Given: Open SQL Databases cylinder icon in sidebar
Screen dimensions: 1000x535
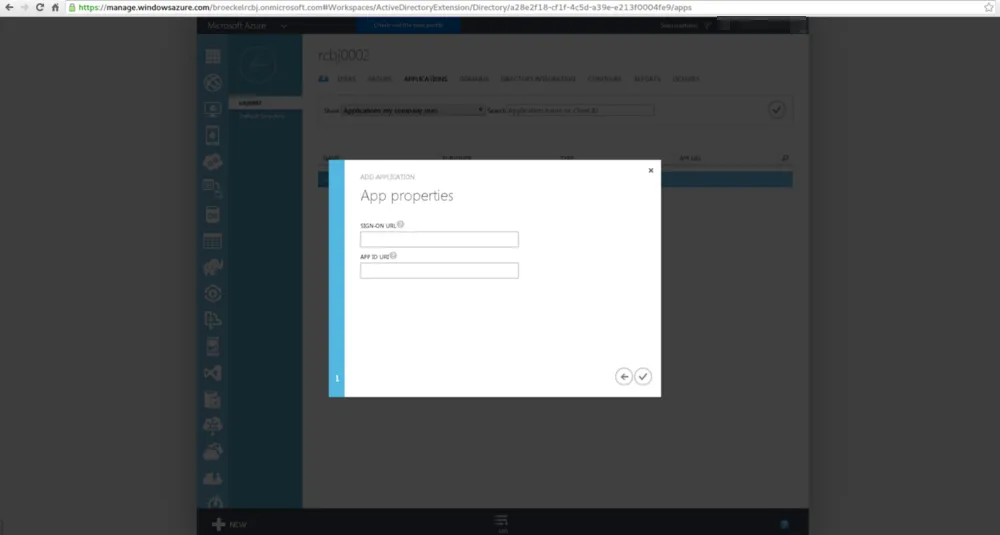Looking at the screenshot, I should pos(212,214).
